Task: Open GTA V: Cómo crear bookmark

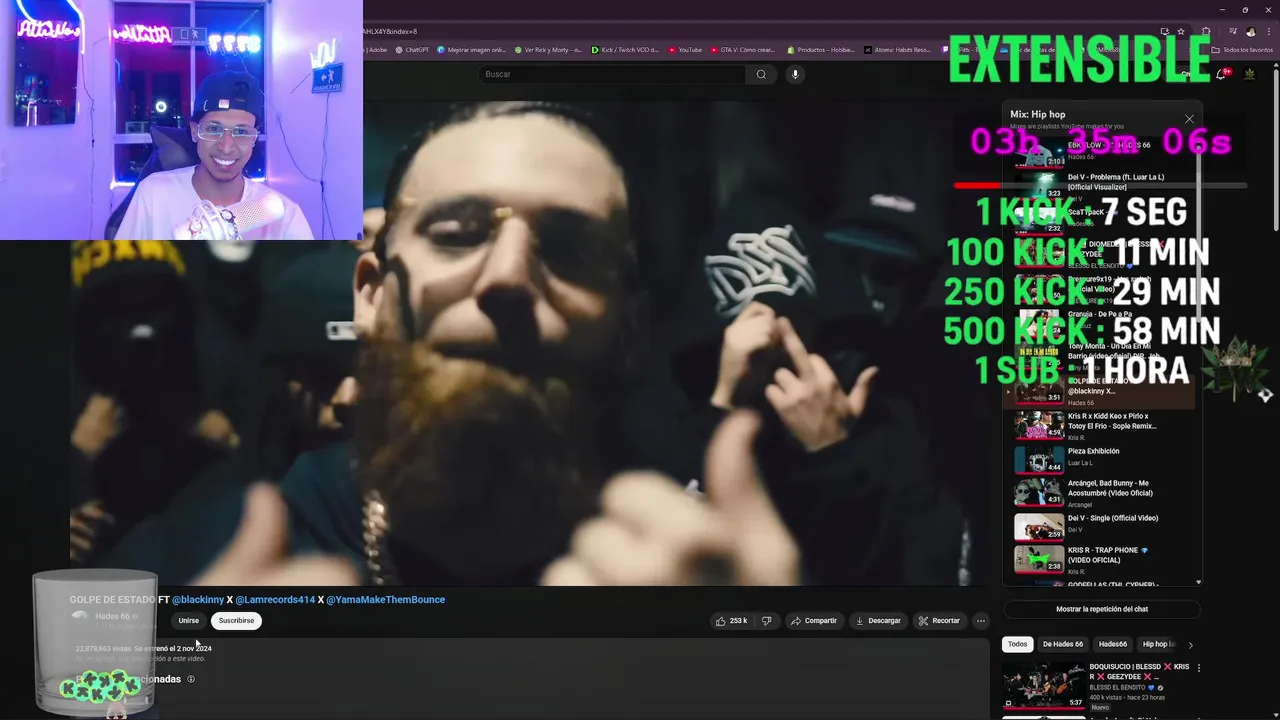Action: (x=742, y=49)
